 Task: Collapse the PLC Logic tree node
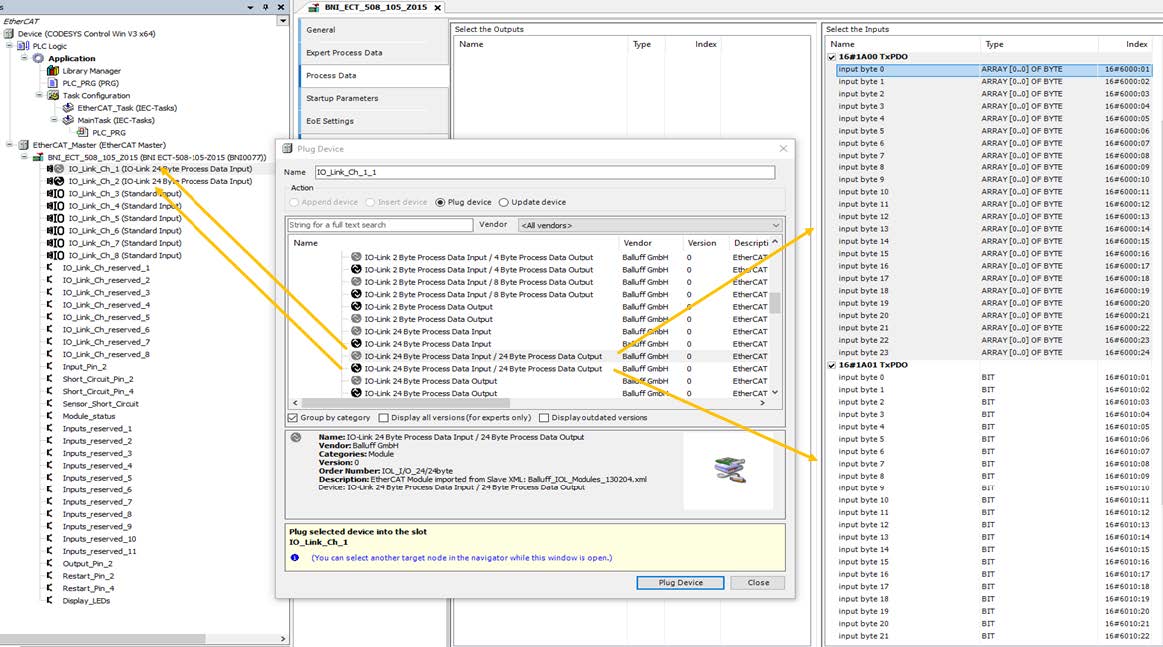[x=10, y=46]
